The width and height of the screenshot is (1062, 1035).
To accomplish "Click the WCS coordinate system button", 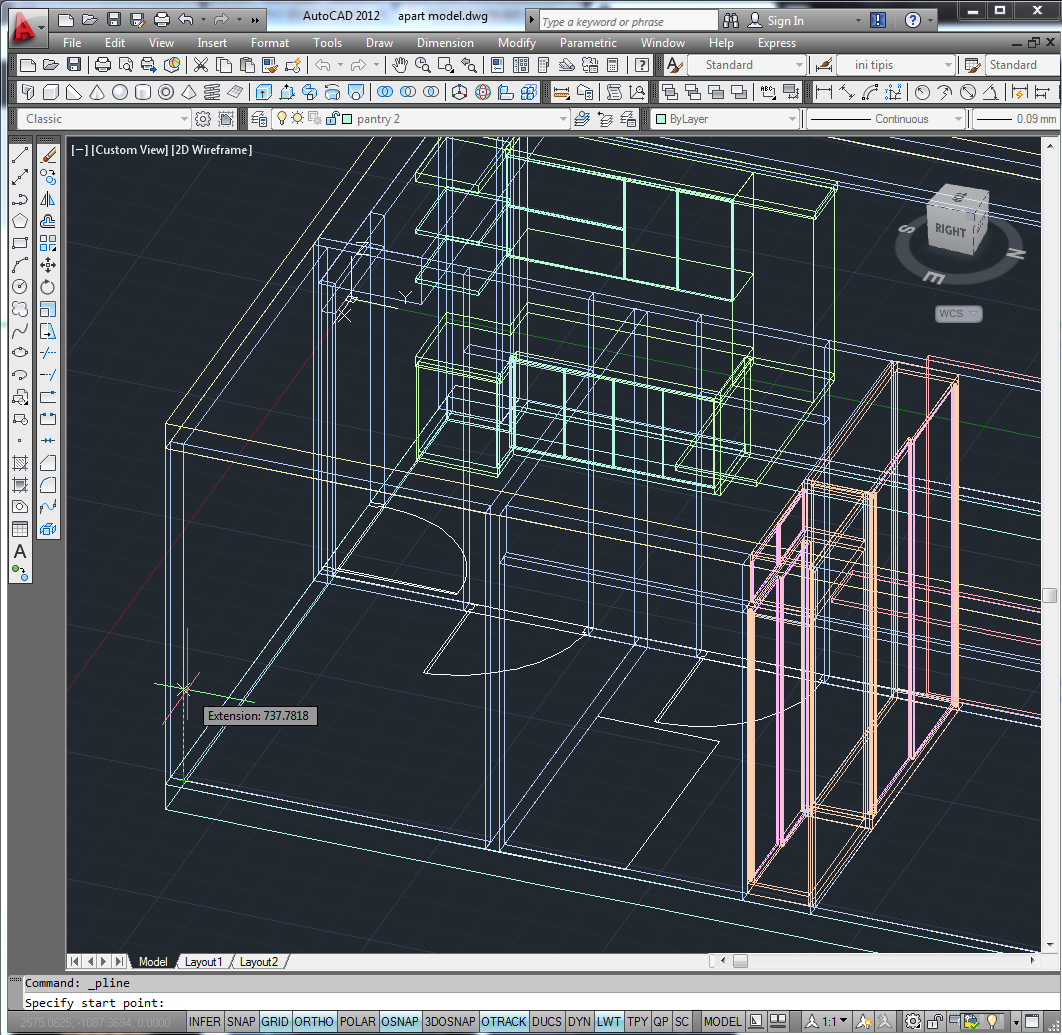I will click(958, 313).
